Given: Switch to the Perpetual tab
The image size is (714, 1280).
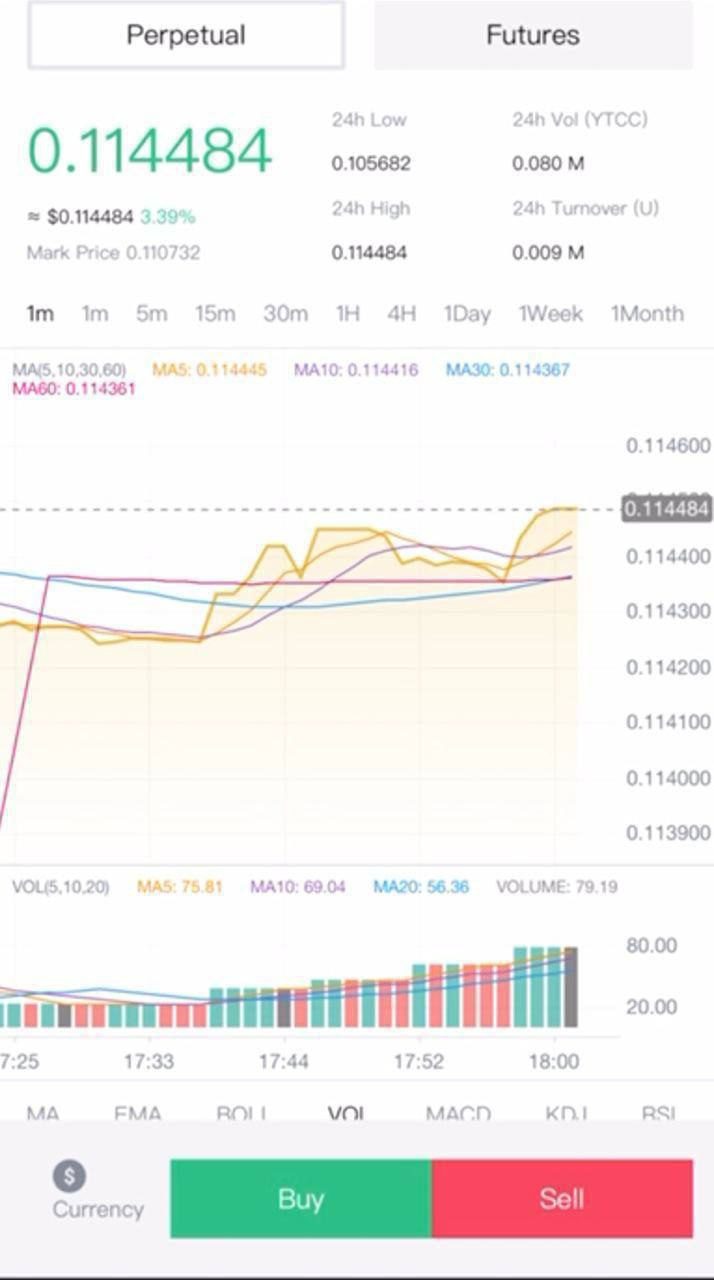Looking at the screenshot, I should (x=186, y=35).
